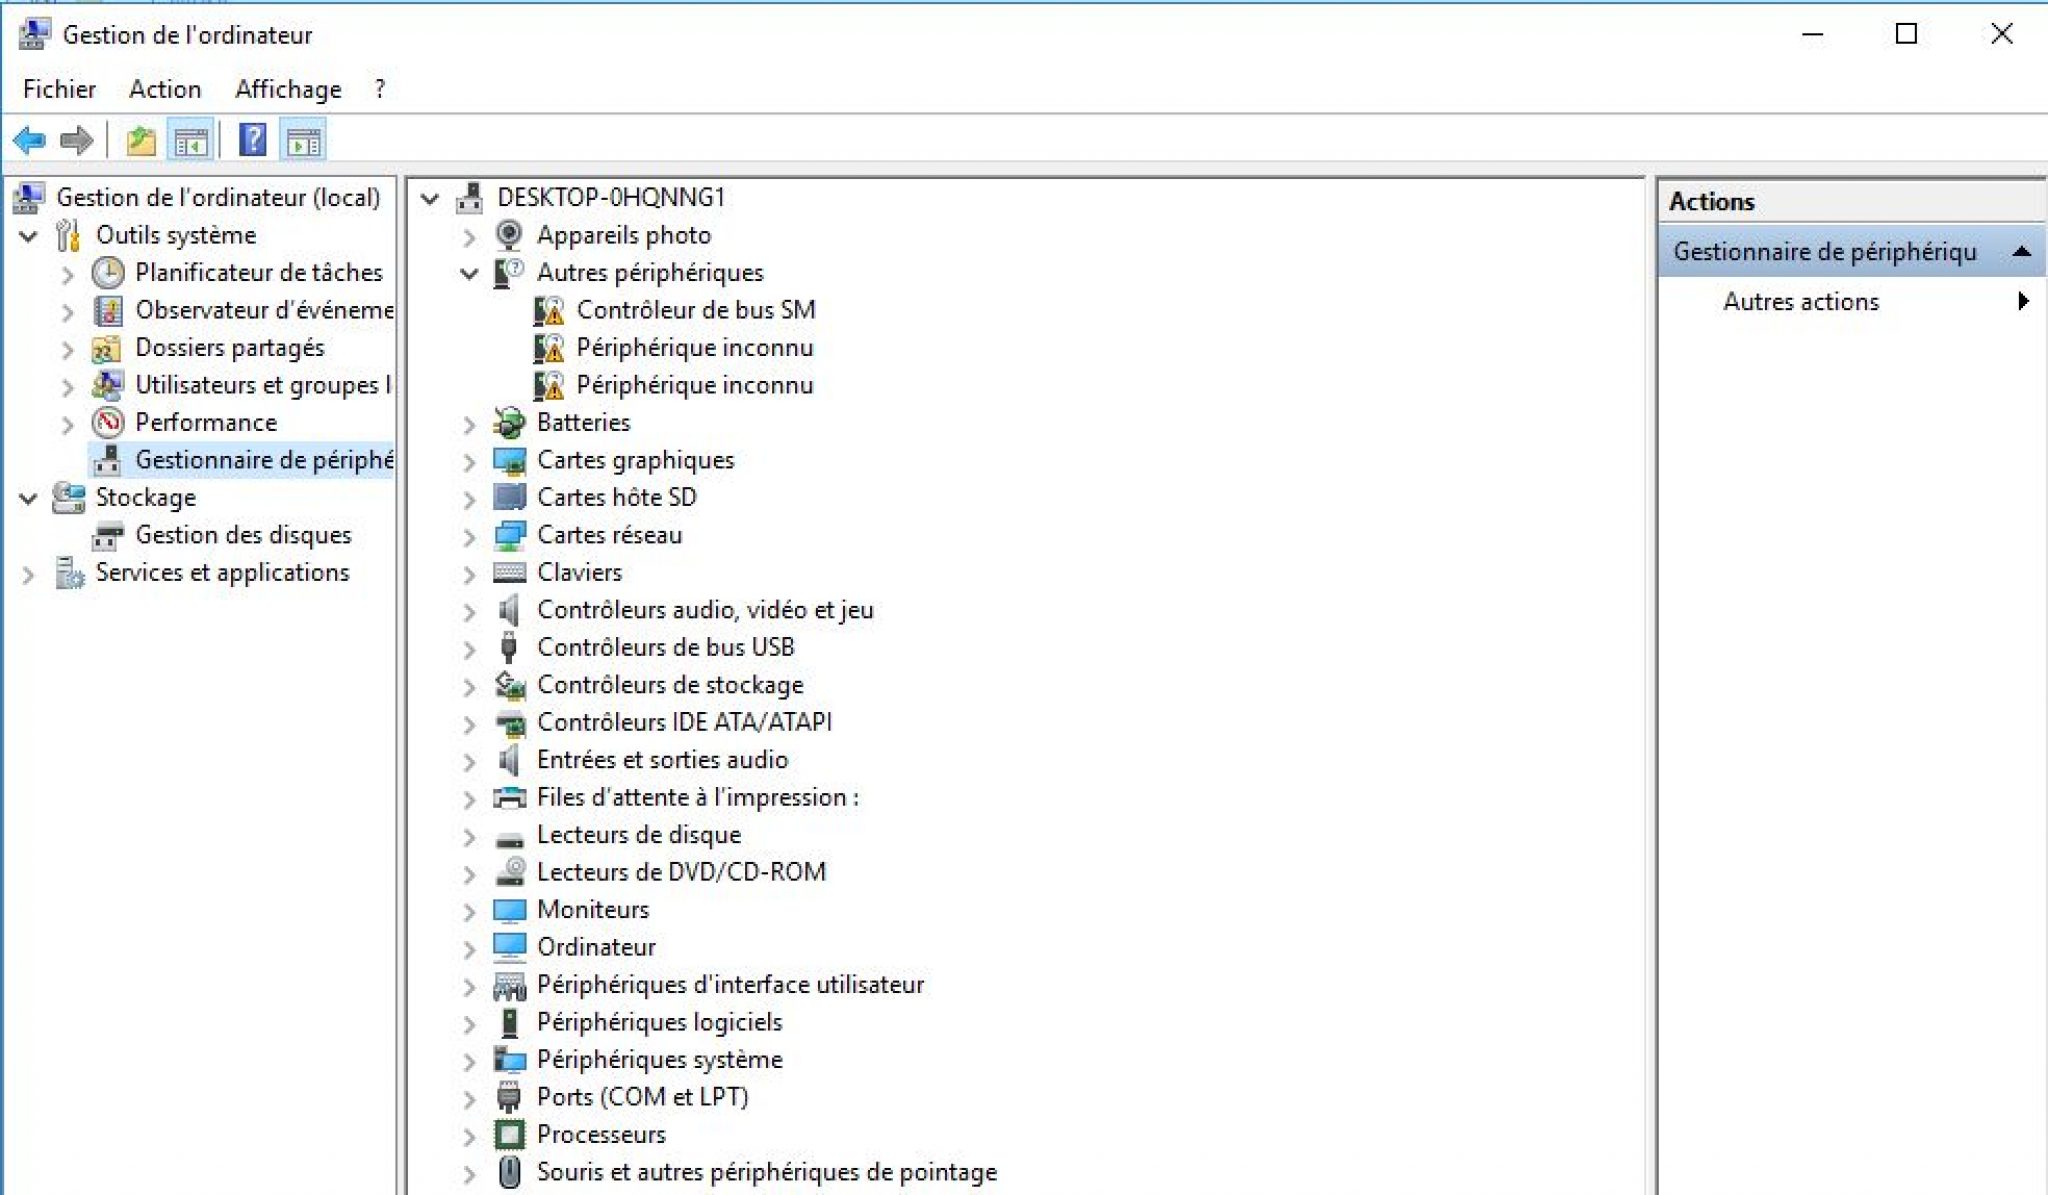Select the Performance tree item
This screenshot has height=1195, width=2048.
[205, 423]
